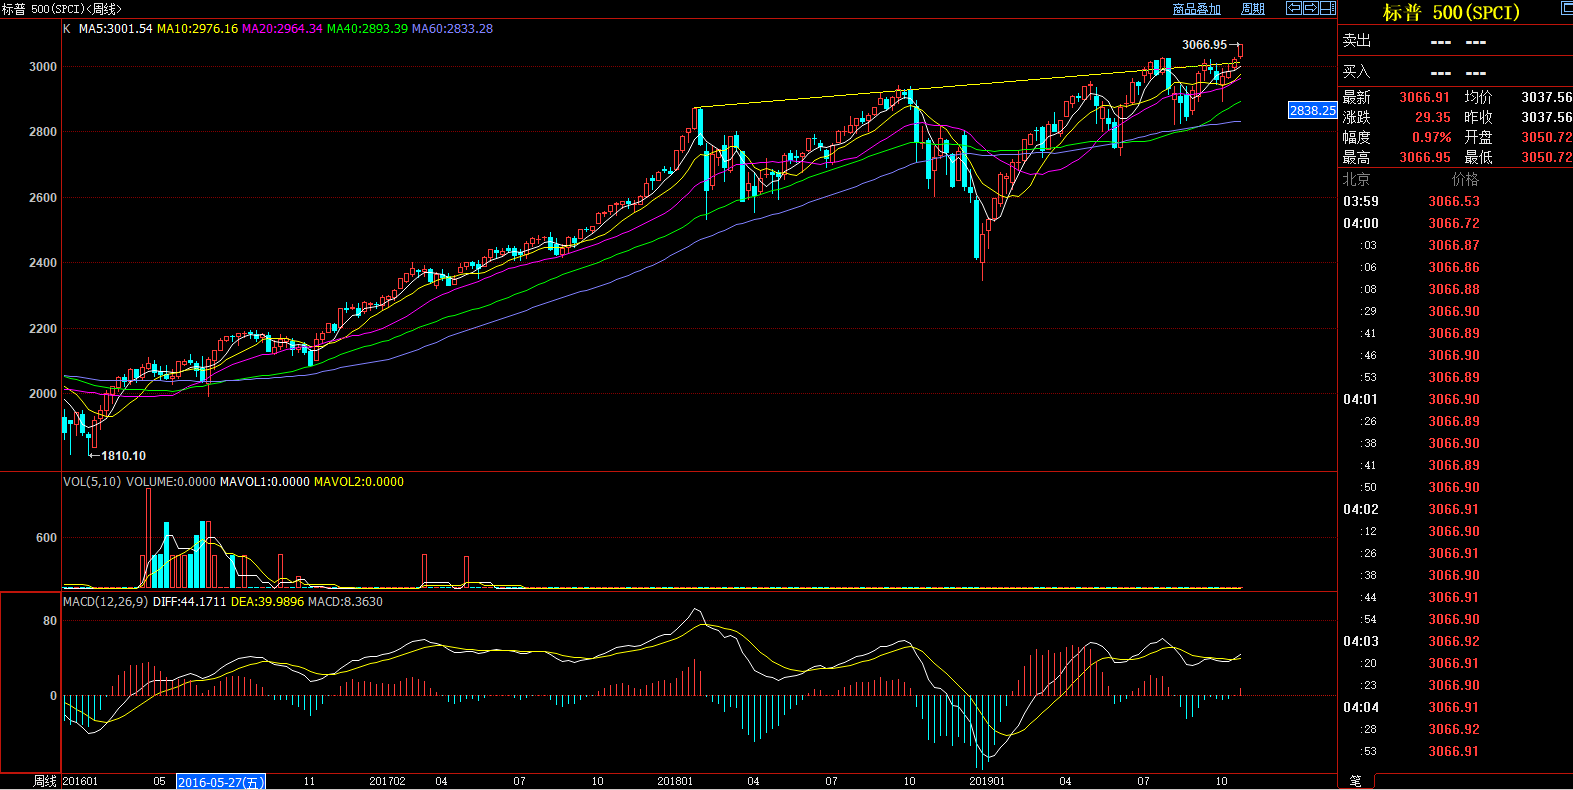Click the 2838.25 price axis marker

1313,110
